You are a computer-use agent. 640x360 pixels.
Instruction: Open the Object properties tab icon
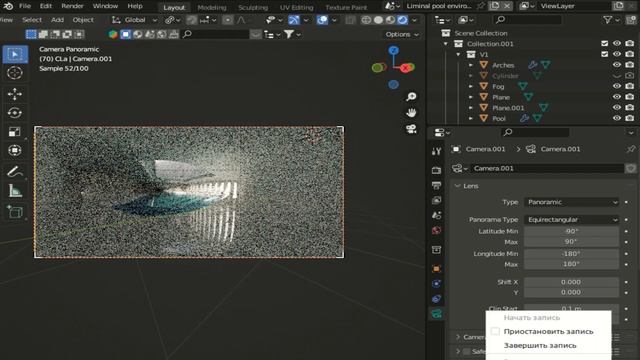(x=436, y=269)
